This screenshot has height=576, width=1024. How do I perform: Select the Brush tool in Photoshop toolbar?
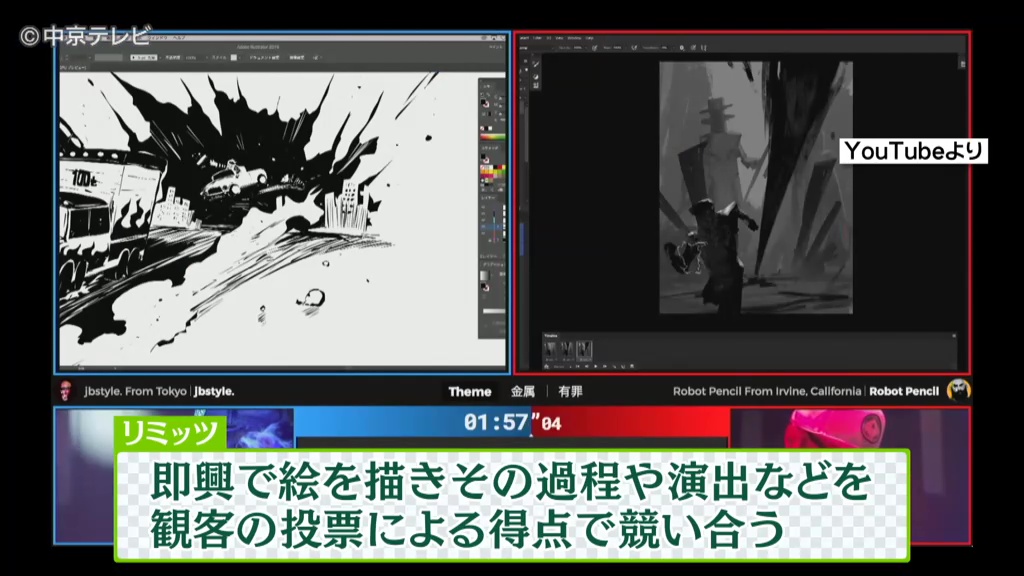(536, 64)
